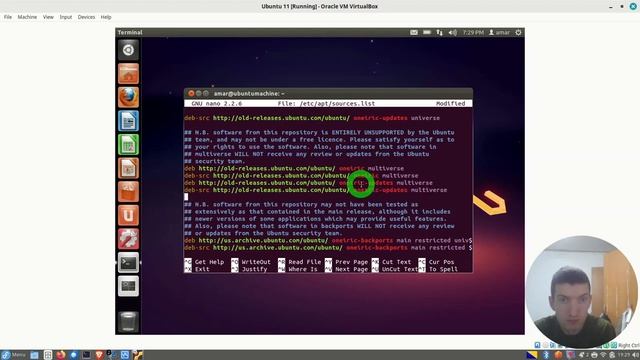Screen dimensions: 640x360
Task: Click the deb-src oneiric-updates universe line
Action: [312, 118]
